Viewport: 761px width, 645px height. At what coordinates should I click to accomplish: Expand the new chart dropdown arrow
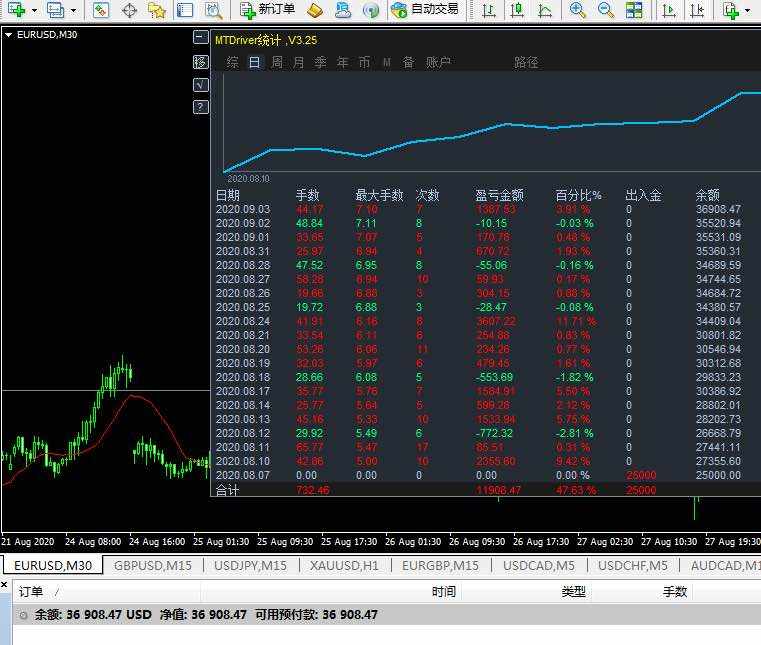pyautogui.click(x=34, y=10)
